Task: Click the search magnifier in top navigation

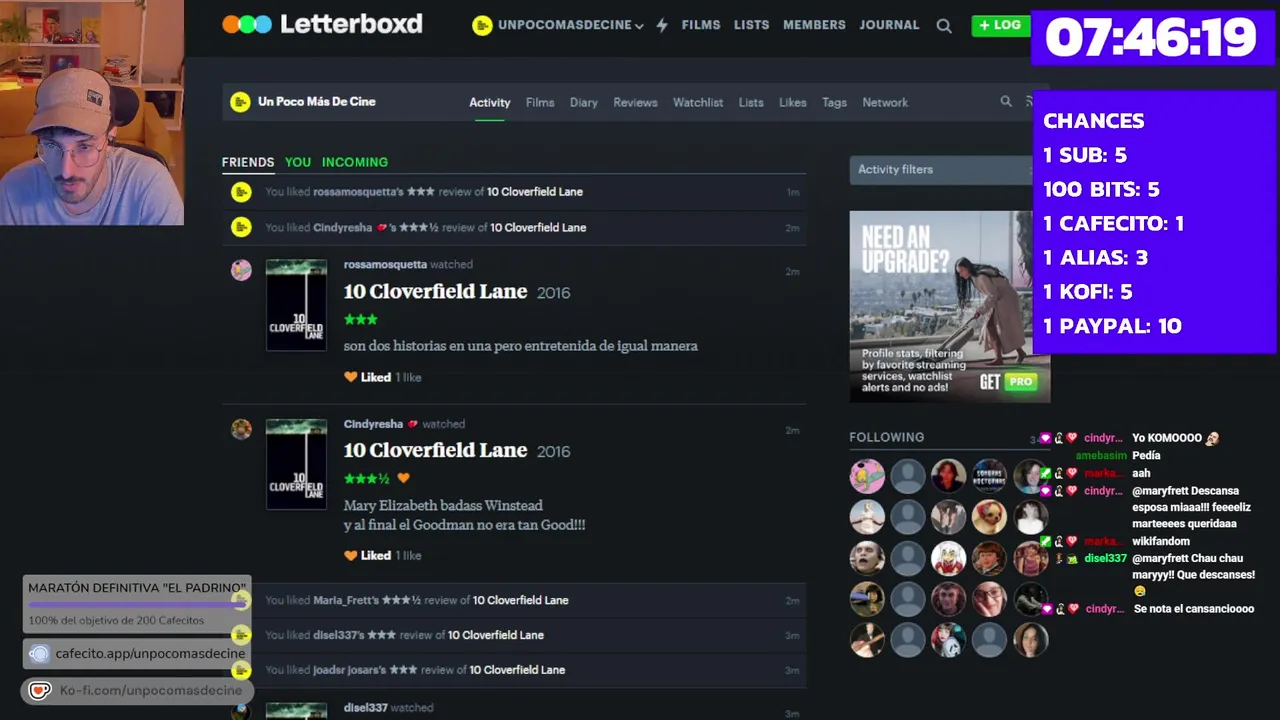Action: point(943,26)
